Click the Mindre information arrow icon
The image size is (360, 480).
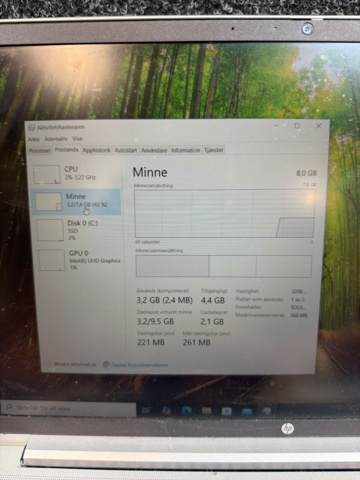click(x=48, y=364)
